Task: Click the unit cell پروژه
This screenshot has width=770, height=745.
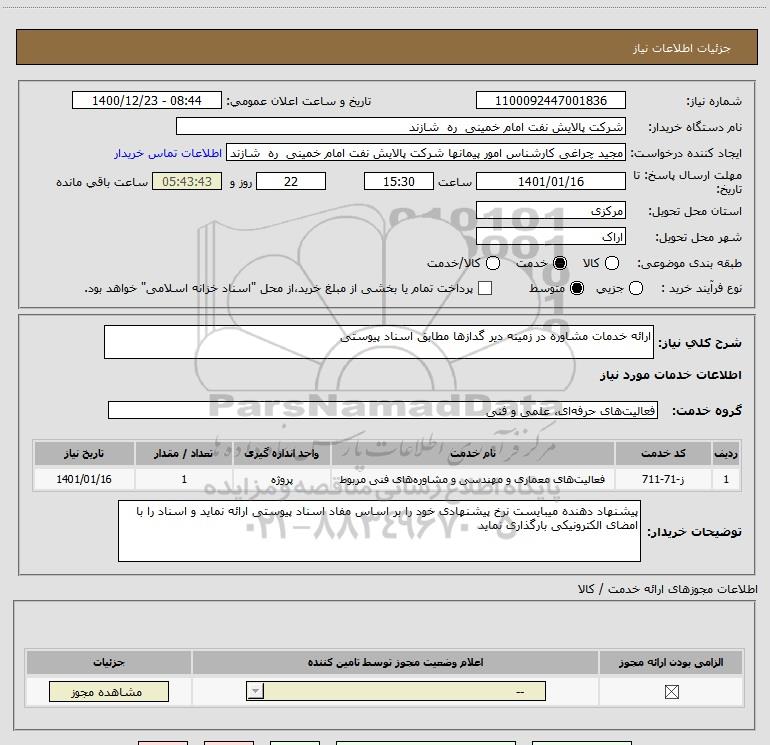Action: pyautogui.click(x=282, y=479)
